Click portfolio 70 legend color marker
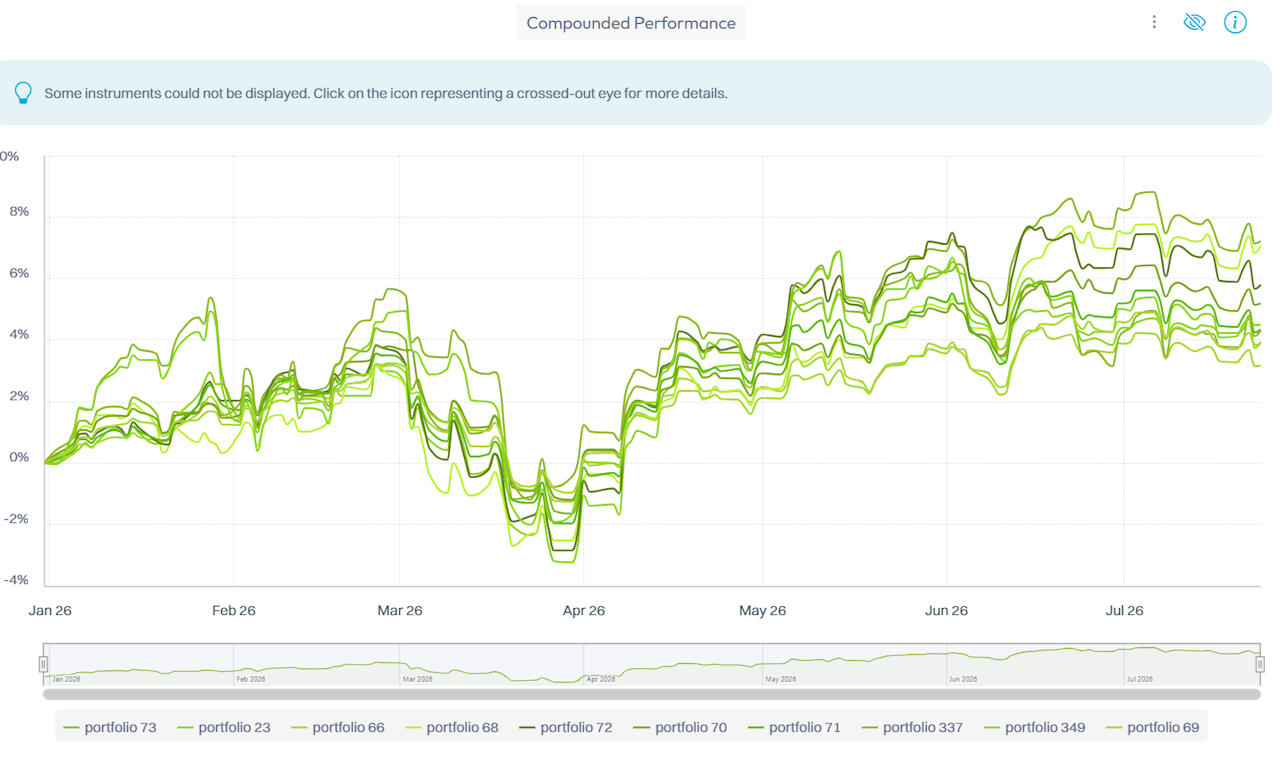The width and height of the screenshot is (1280, 760). point(642,728)
